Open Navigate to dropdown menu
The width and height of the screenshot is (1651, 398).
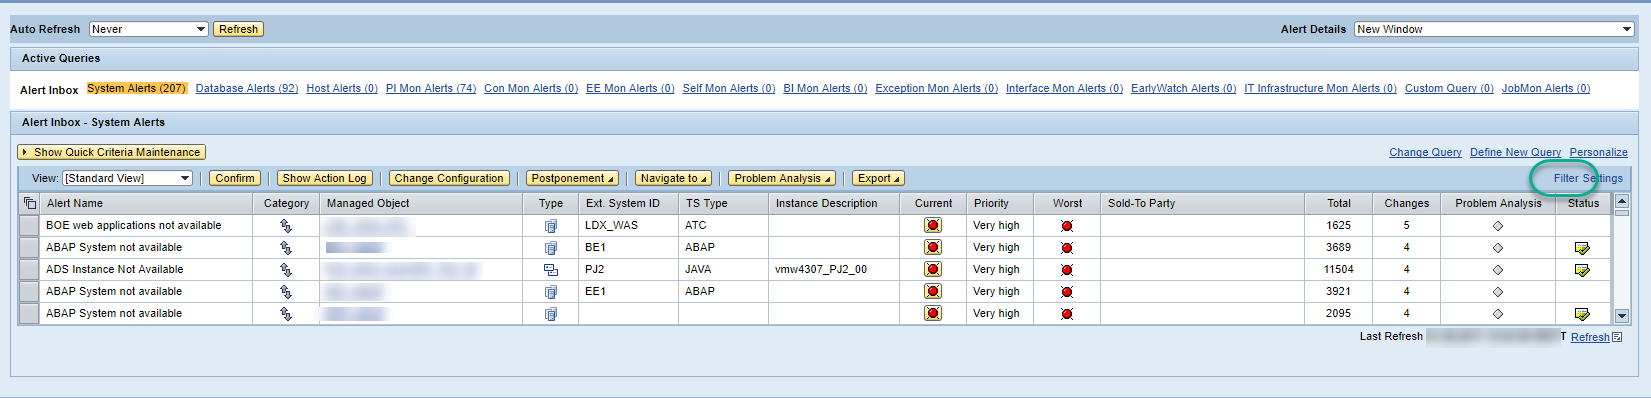pyautogui.click(x=673, y=178)
